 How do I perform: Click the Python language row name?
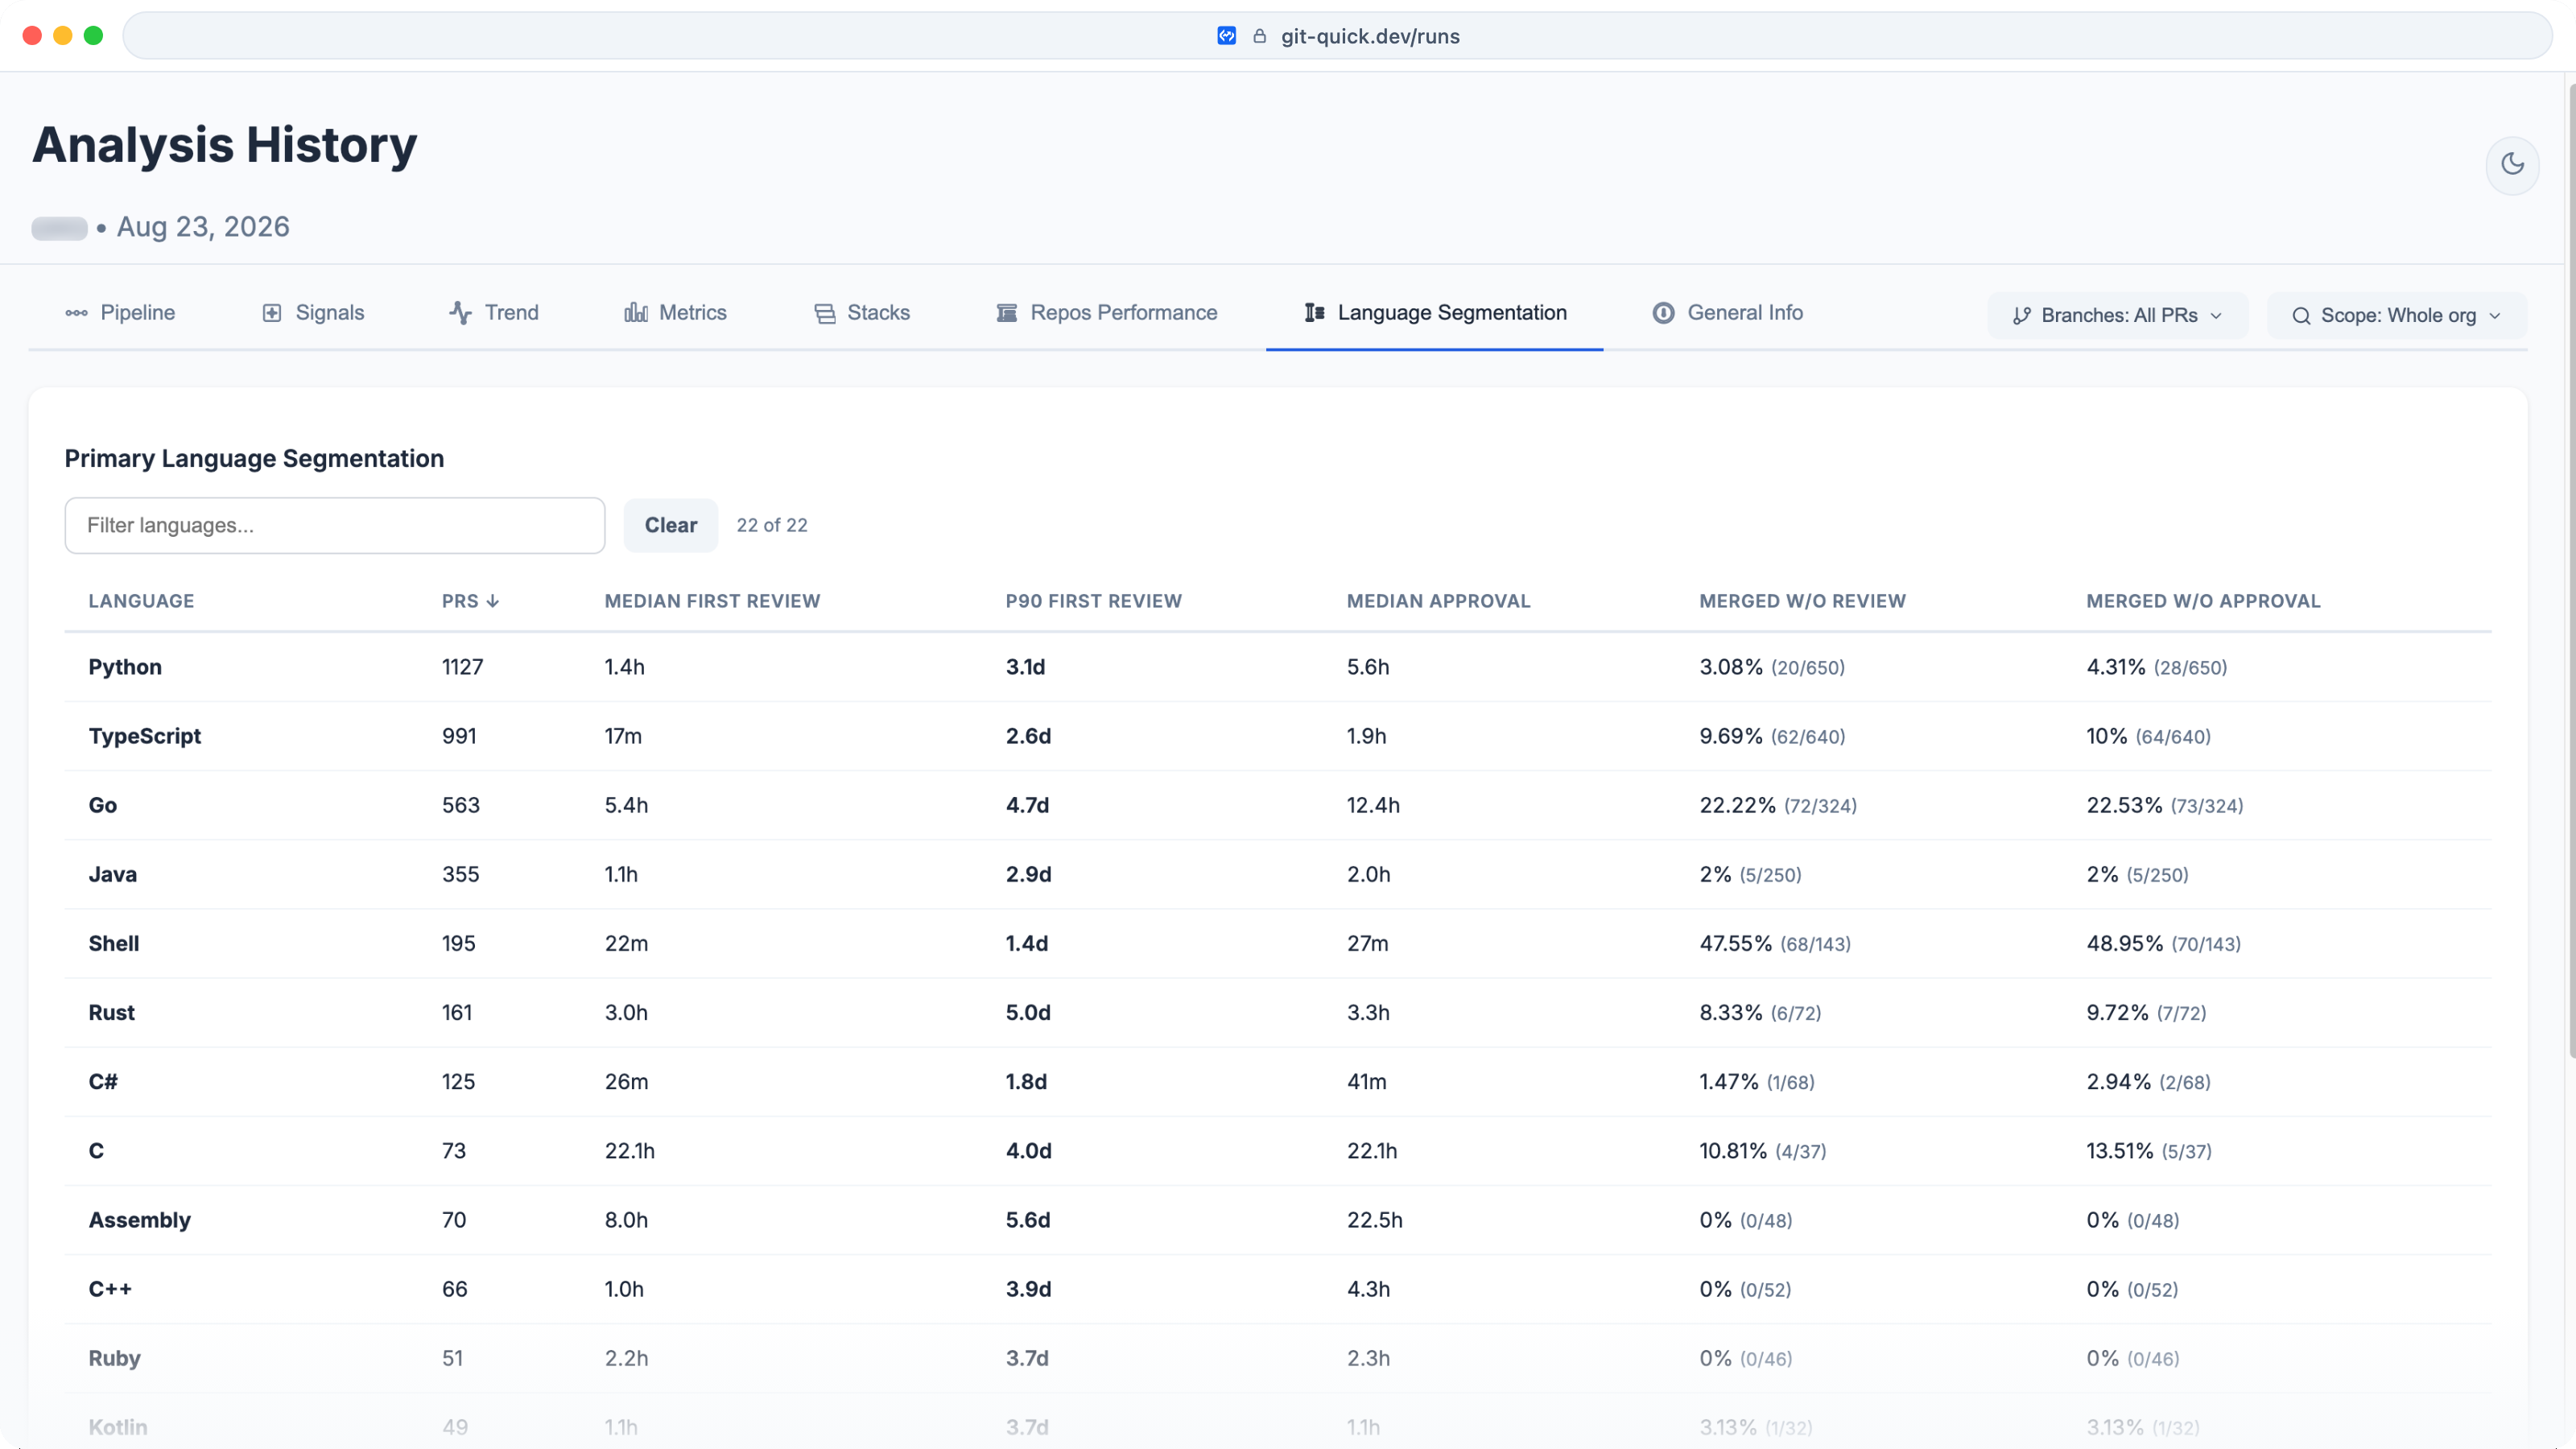(x=125, y=667)
